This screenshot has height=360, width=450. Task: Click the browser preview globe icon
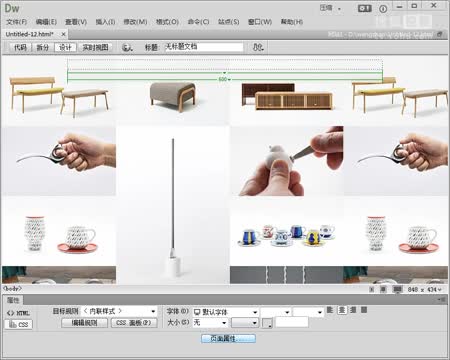click(x=127, y=47)
